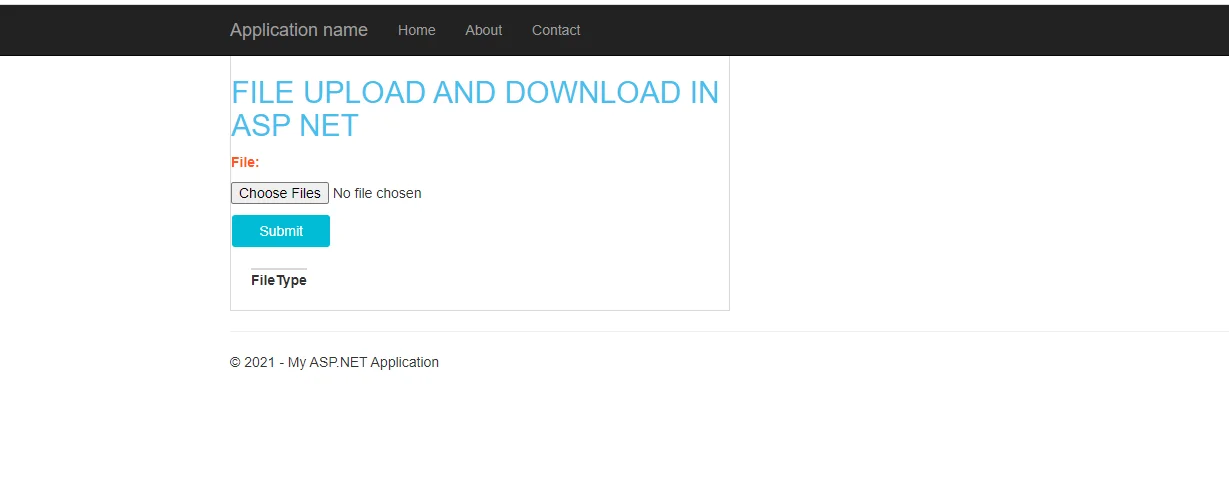The image size is (1229, 499).
Task: Open the Application name brand link
Action: tap(298, 30)
